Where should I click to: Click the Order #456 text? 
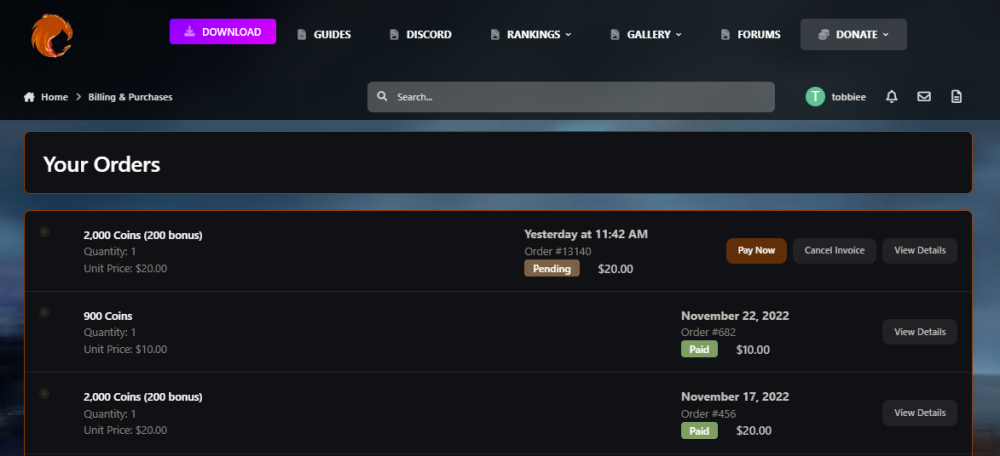(x=709, y=414)
